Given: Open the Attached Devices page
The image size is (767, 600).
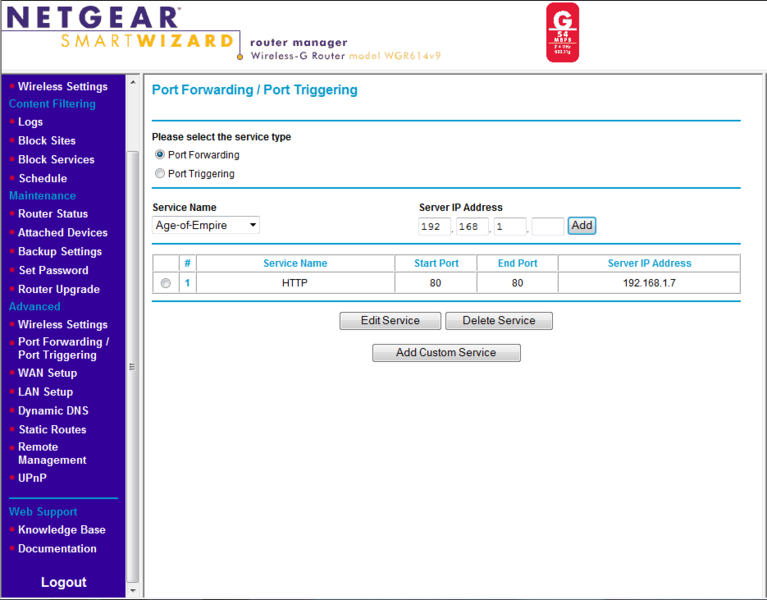Looking at the screenshot, I should tap(63, 233).
